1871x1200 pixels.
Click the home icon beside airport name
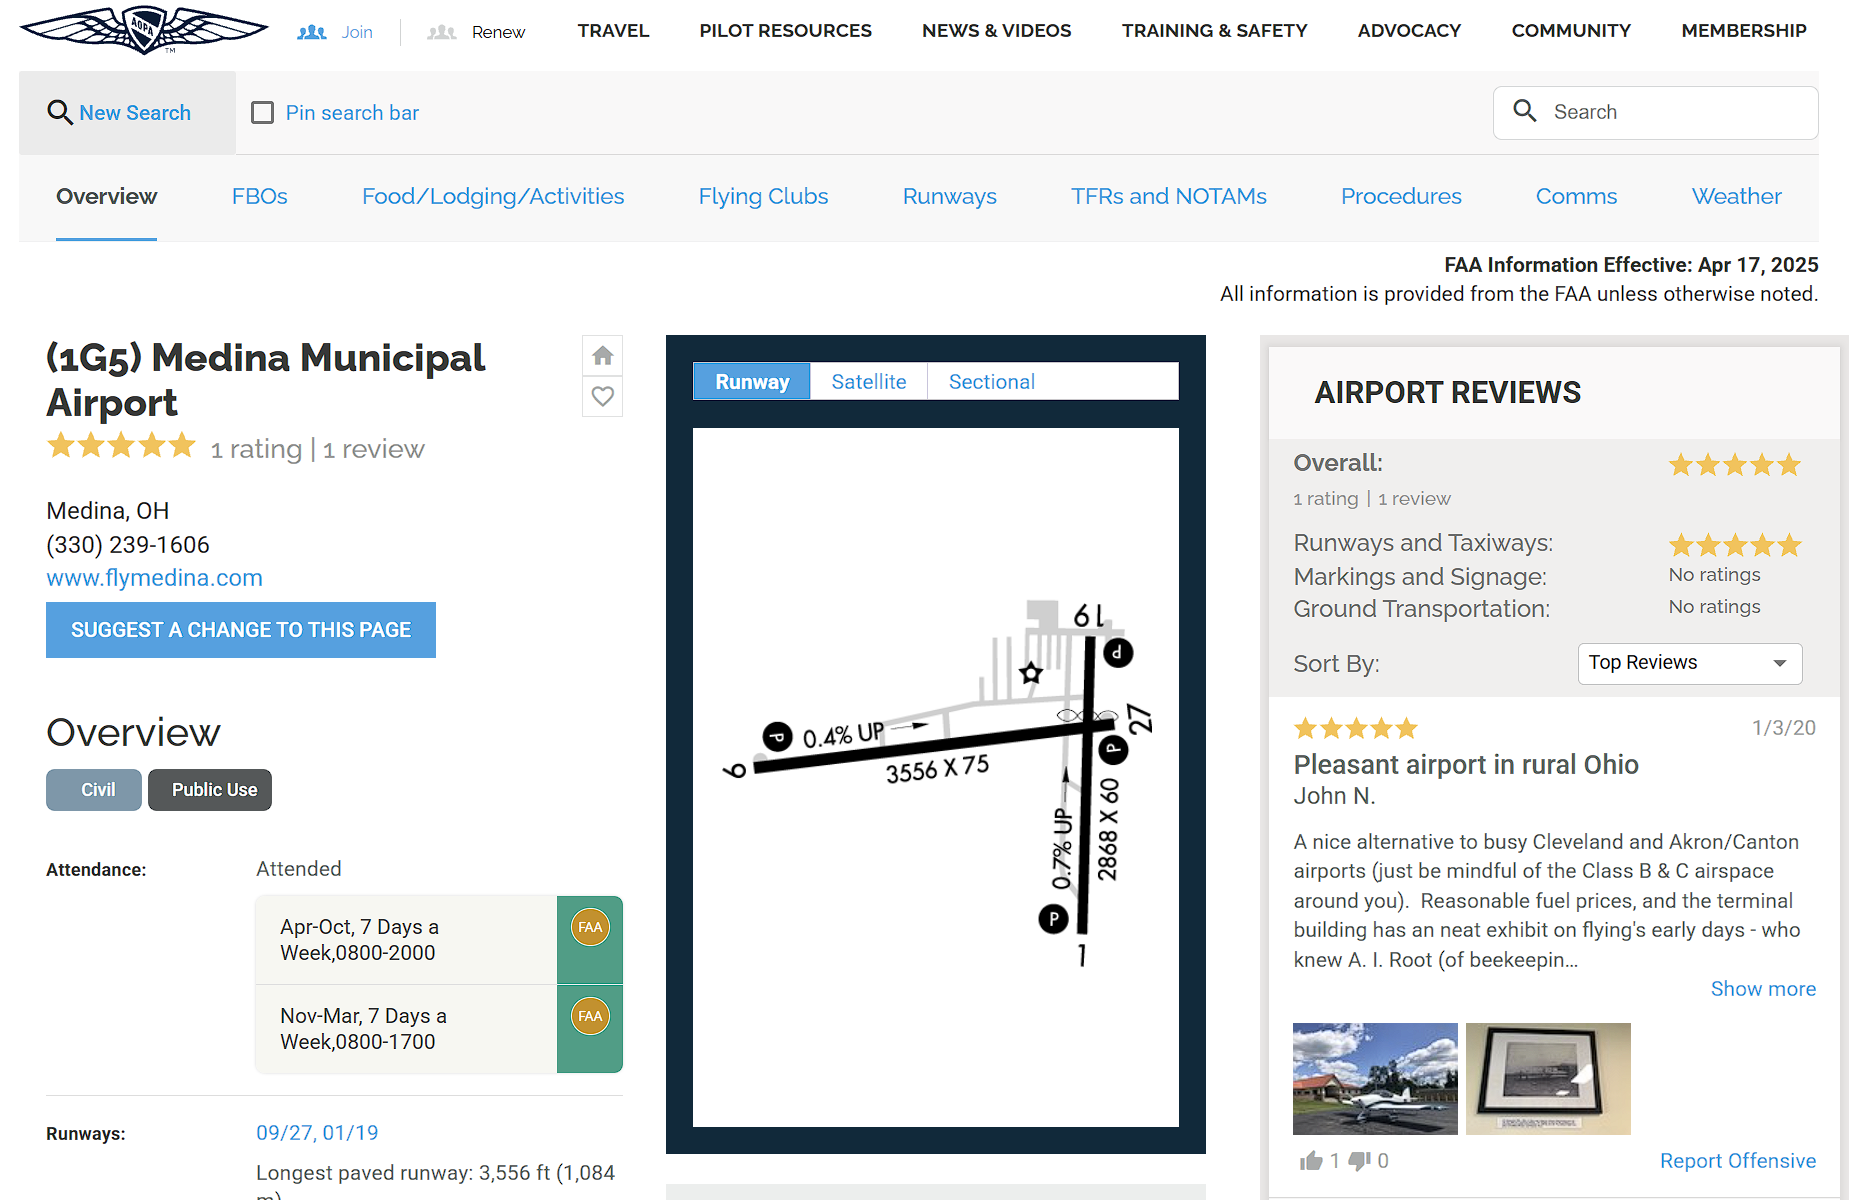pos(602,356)
